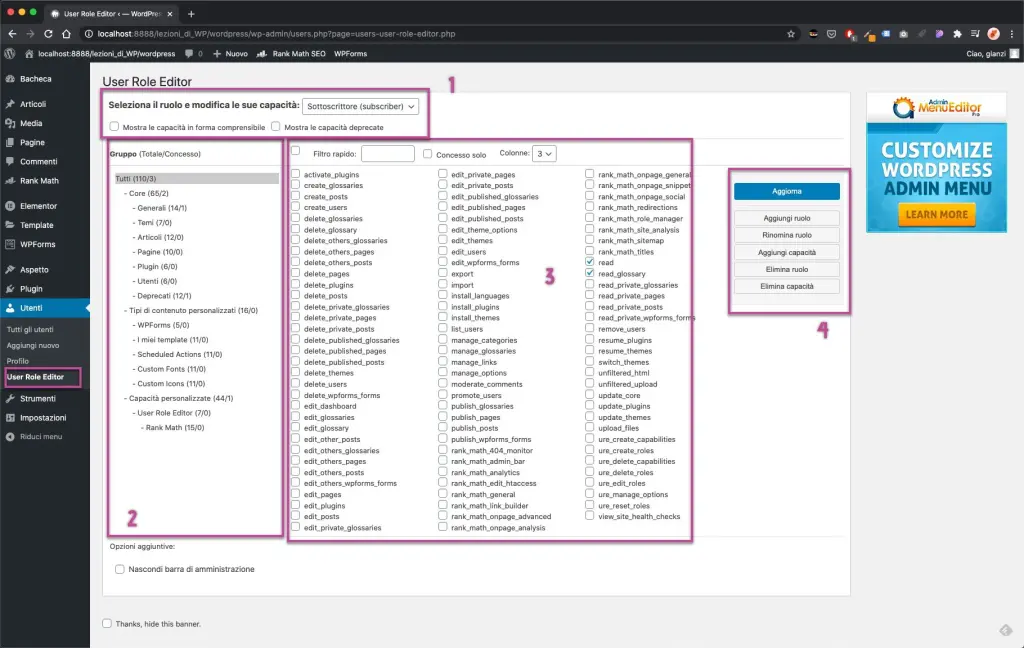Click the Articoli pin icon
This screenshot has height=648, width=1024.
click(x=10, y=104)
